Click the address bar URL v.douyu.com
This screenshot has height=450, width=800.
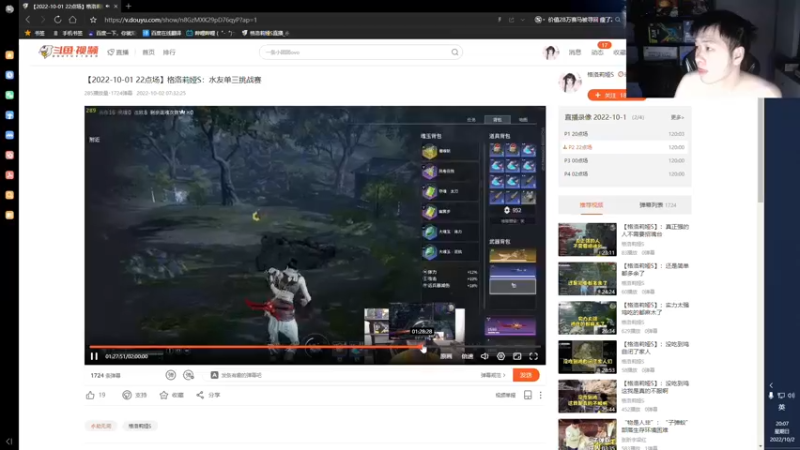click(181, 20)
